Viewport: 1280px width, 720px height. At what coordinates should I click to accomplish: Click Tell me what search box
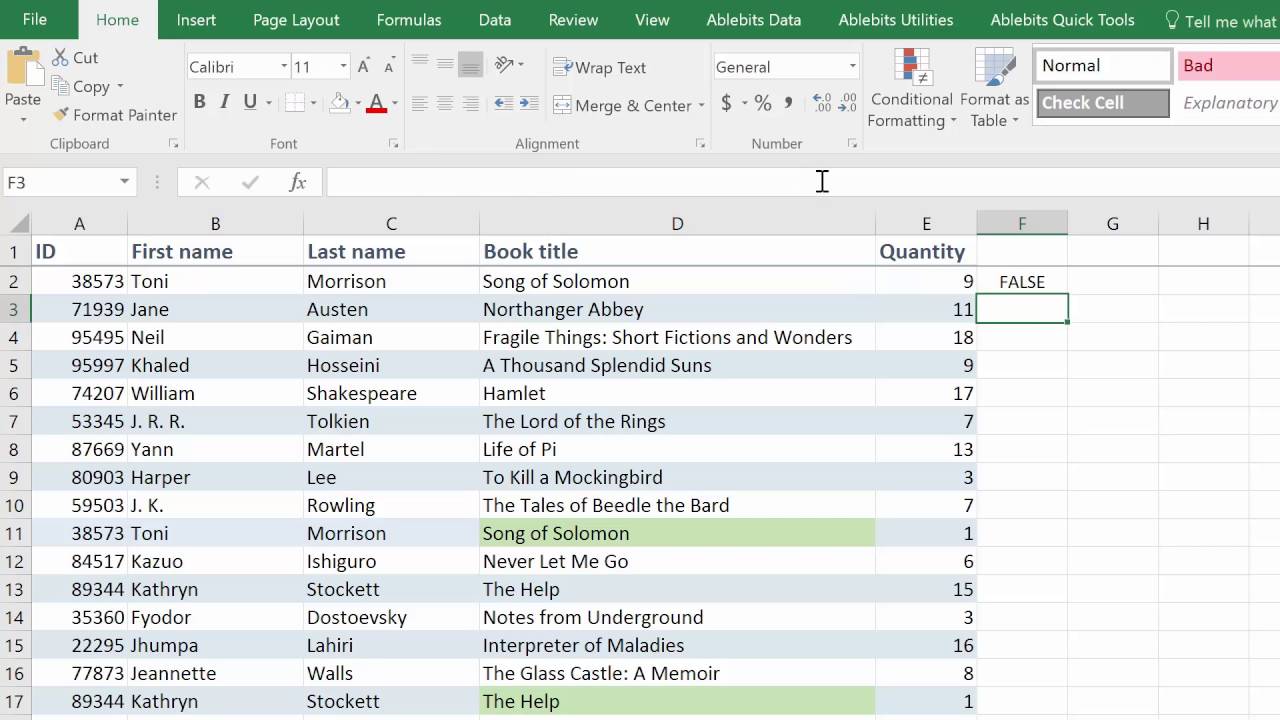point(1221,21)
